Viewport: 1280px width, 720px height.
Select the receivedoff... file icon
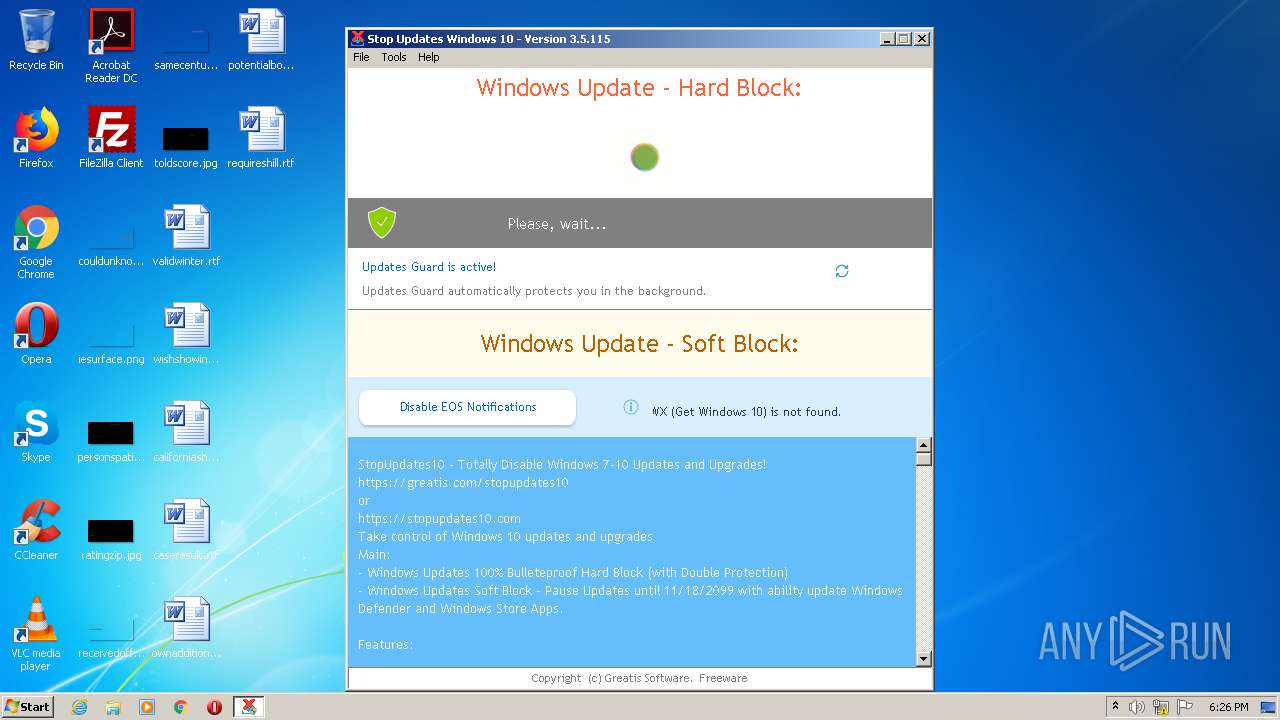pyautogui.click(x=111, y=635)
